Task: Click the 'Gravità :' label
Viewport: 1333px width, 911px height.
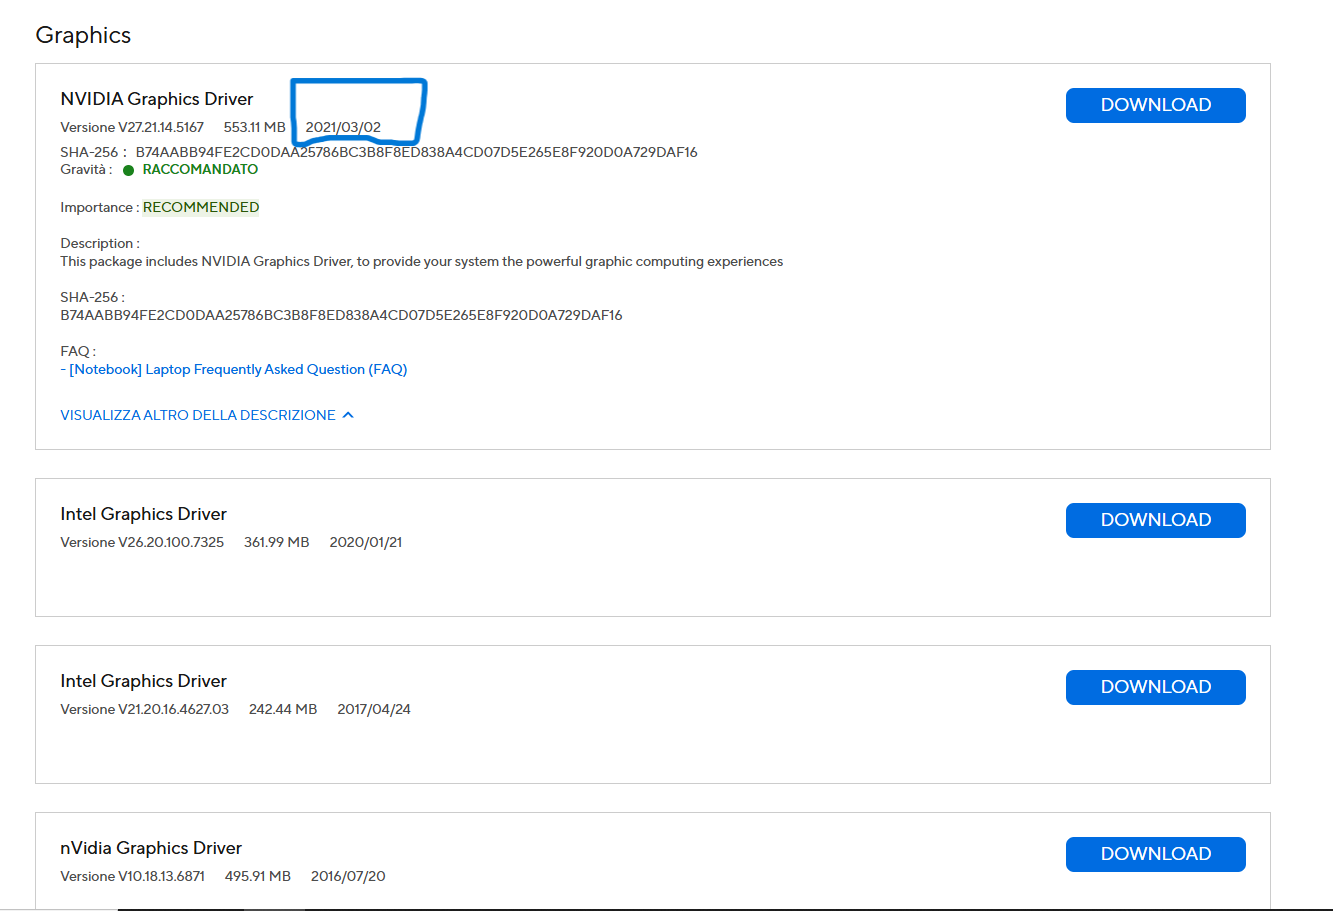Action: 86,170
